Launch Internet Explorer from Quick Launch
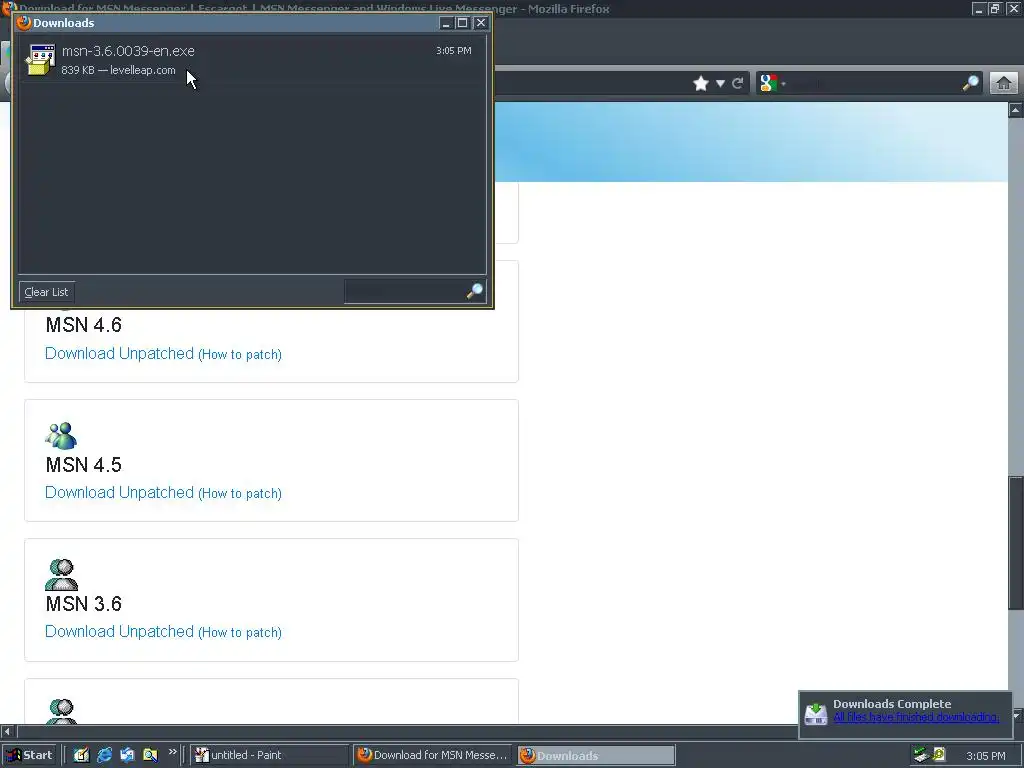The width and height of the screenshot is (1024, 768). 104,755
